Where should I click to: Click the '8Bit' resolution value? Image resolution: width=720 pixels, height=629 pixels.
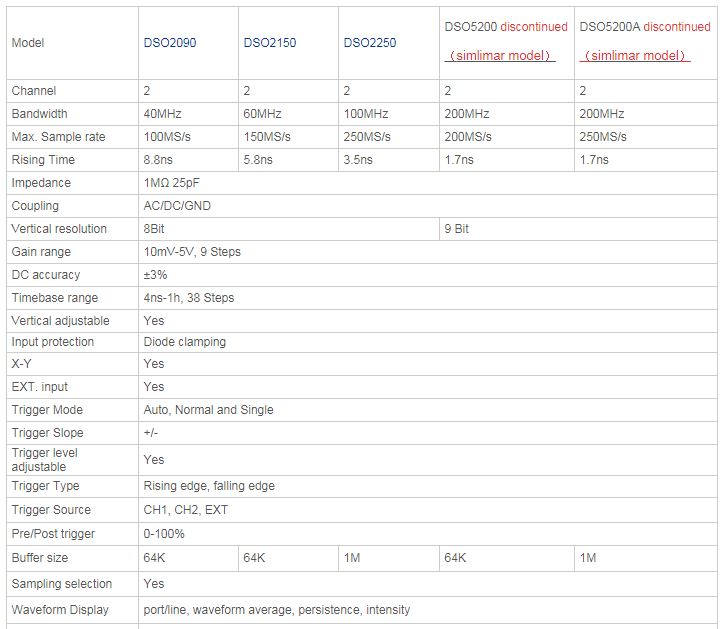pyautogui.click(x=154, y=228)
